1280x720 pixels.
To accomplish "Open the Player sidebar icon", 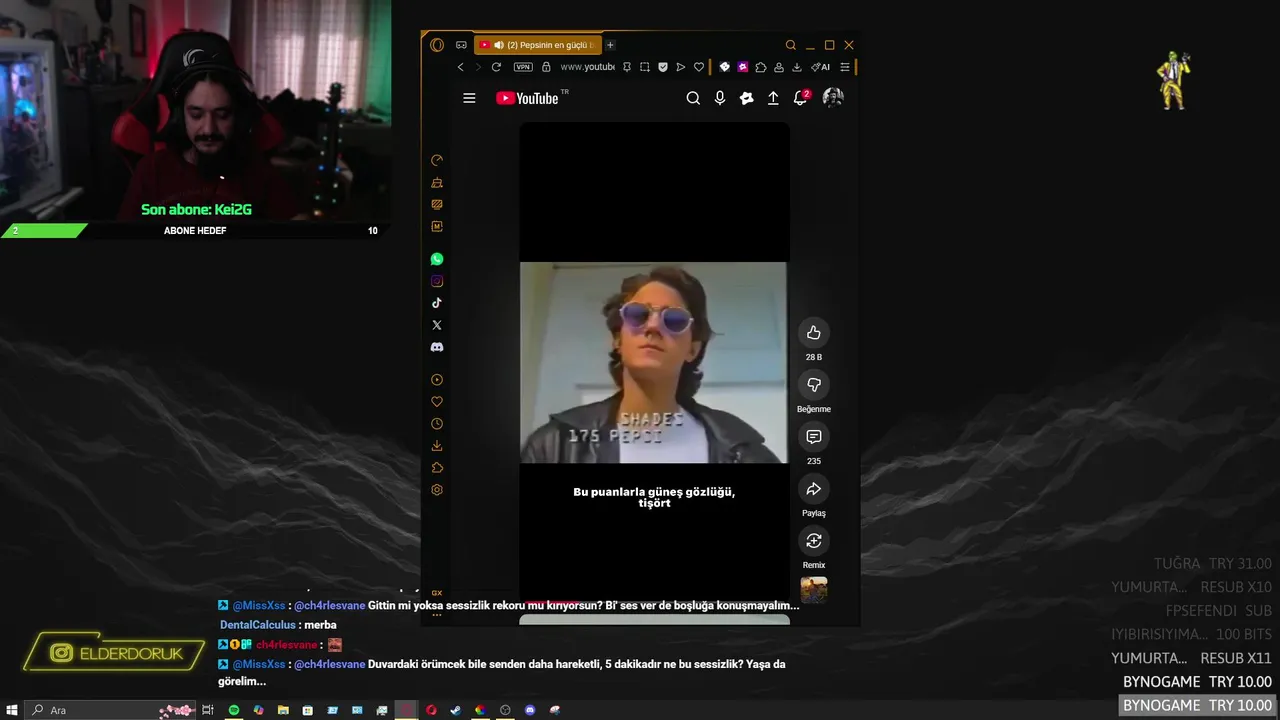I will coord(437,380).
